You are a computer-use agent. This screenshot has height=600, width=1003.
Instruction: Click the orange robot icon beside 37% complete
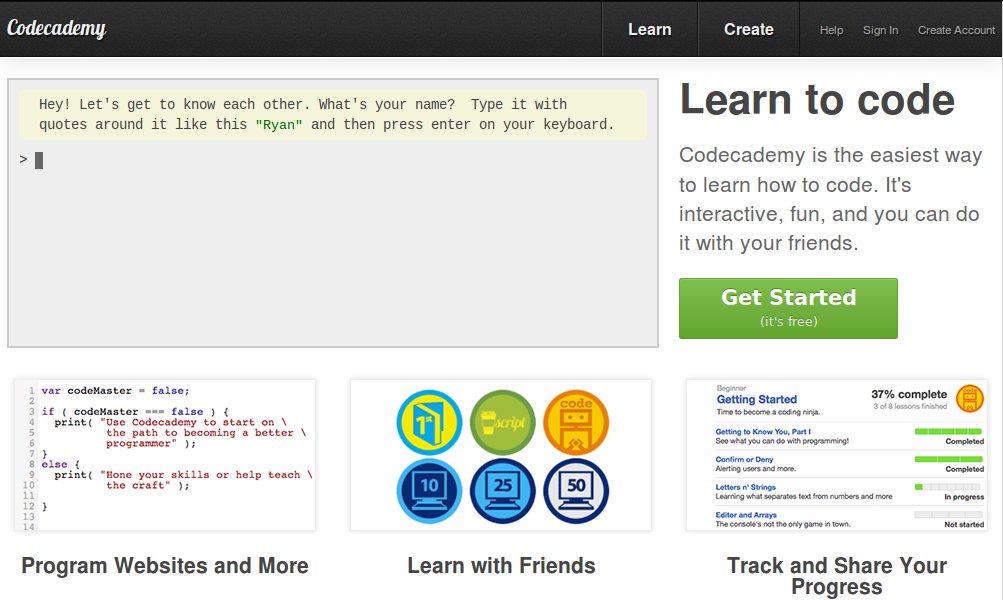coord(970,399)
